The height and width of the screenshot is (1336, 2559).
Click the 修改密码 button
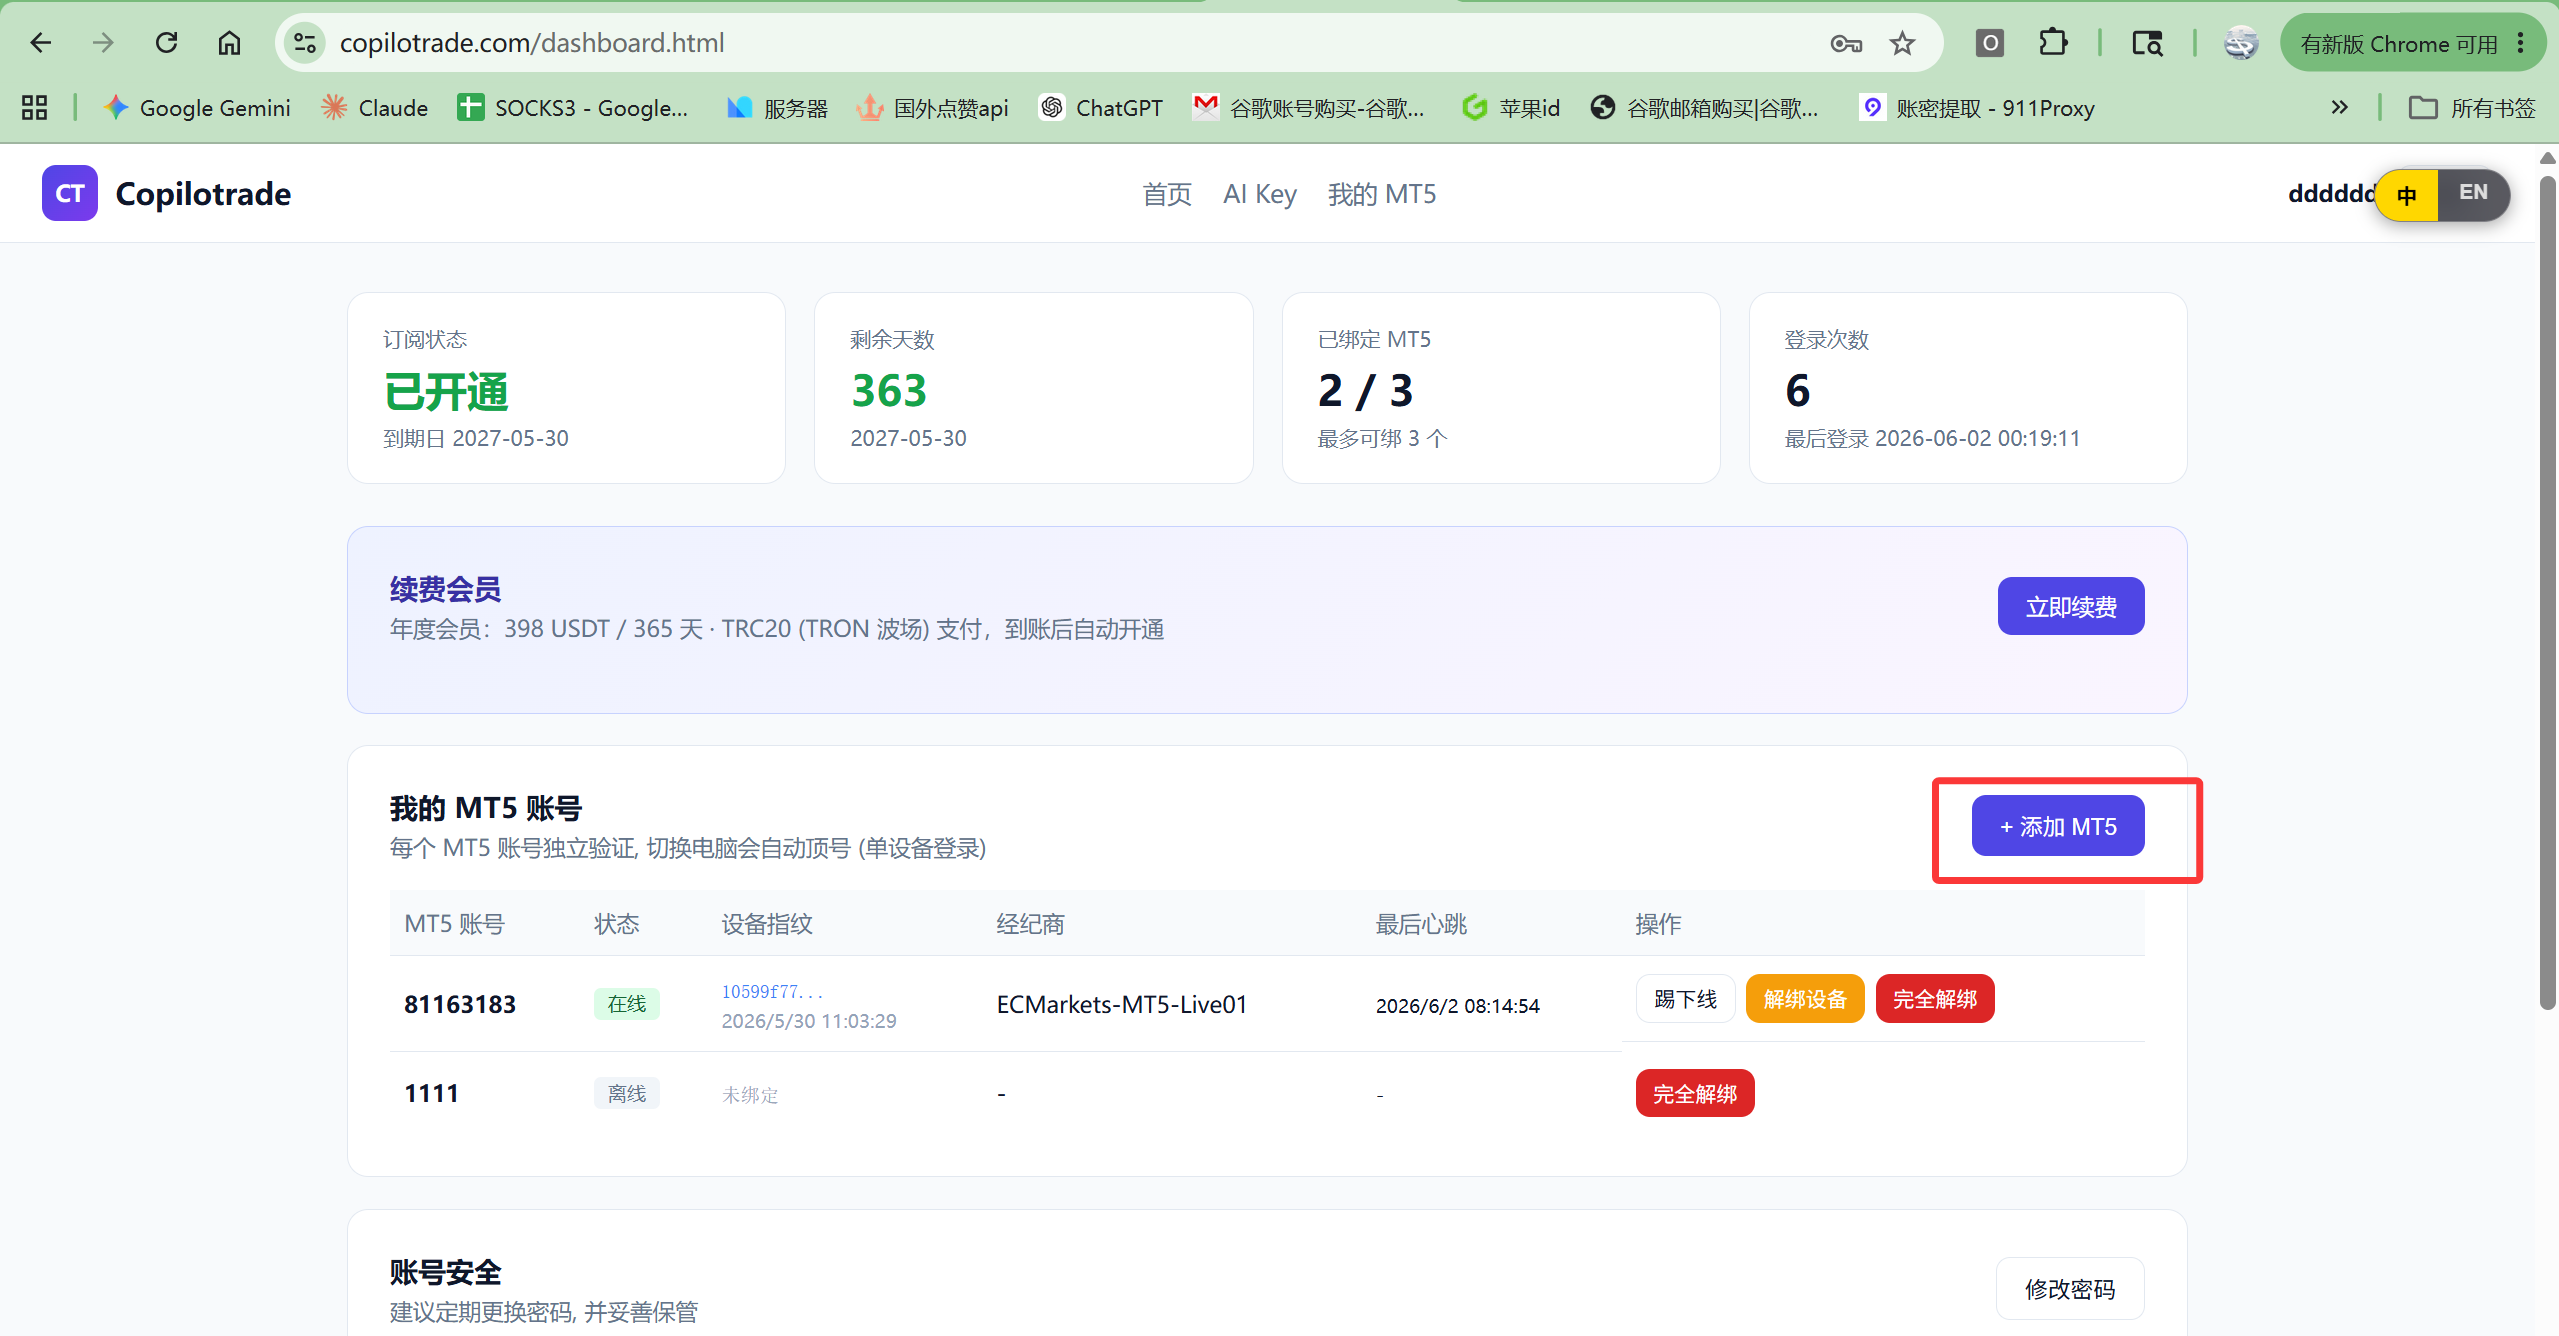click(2070, 1289)
